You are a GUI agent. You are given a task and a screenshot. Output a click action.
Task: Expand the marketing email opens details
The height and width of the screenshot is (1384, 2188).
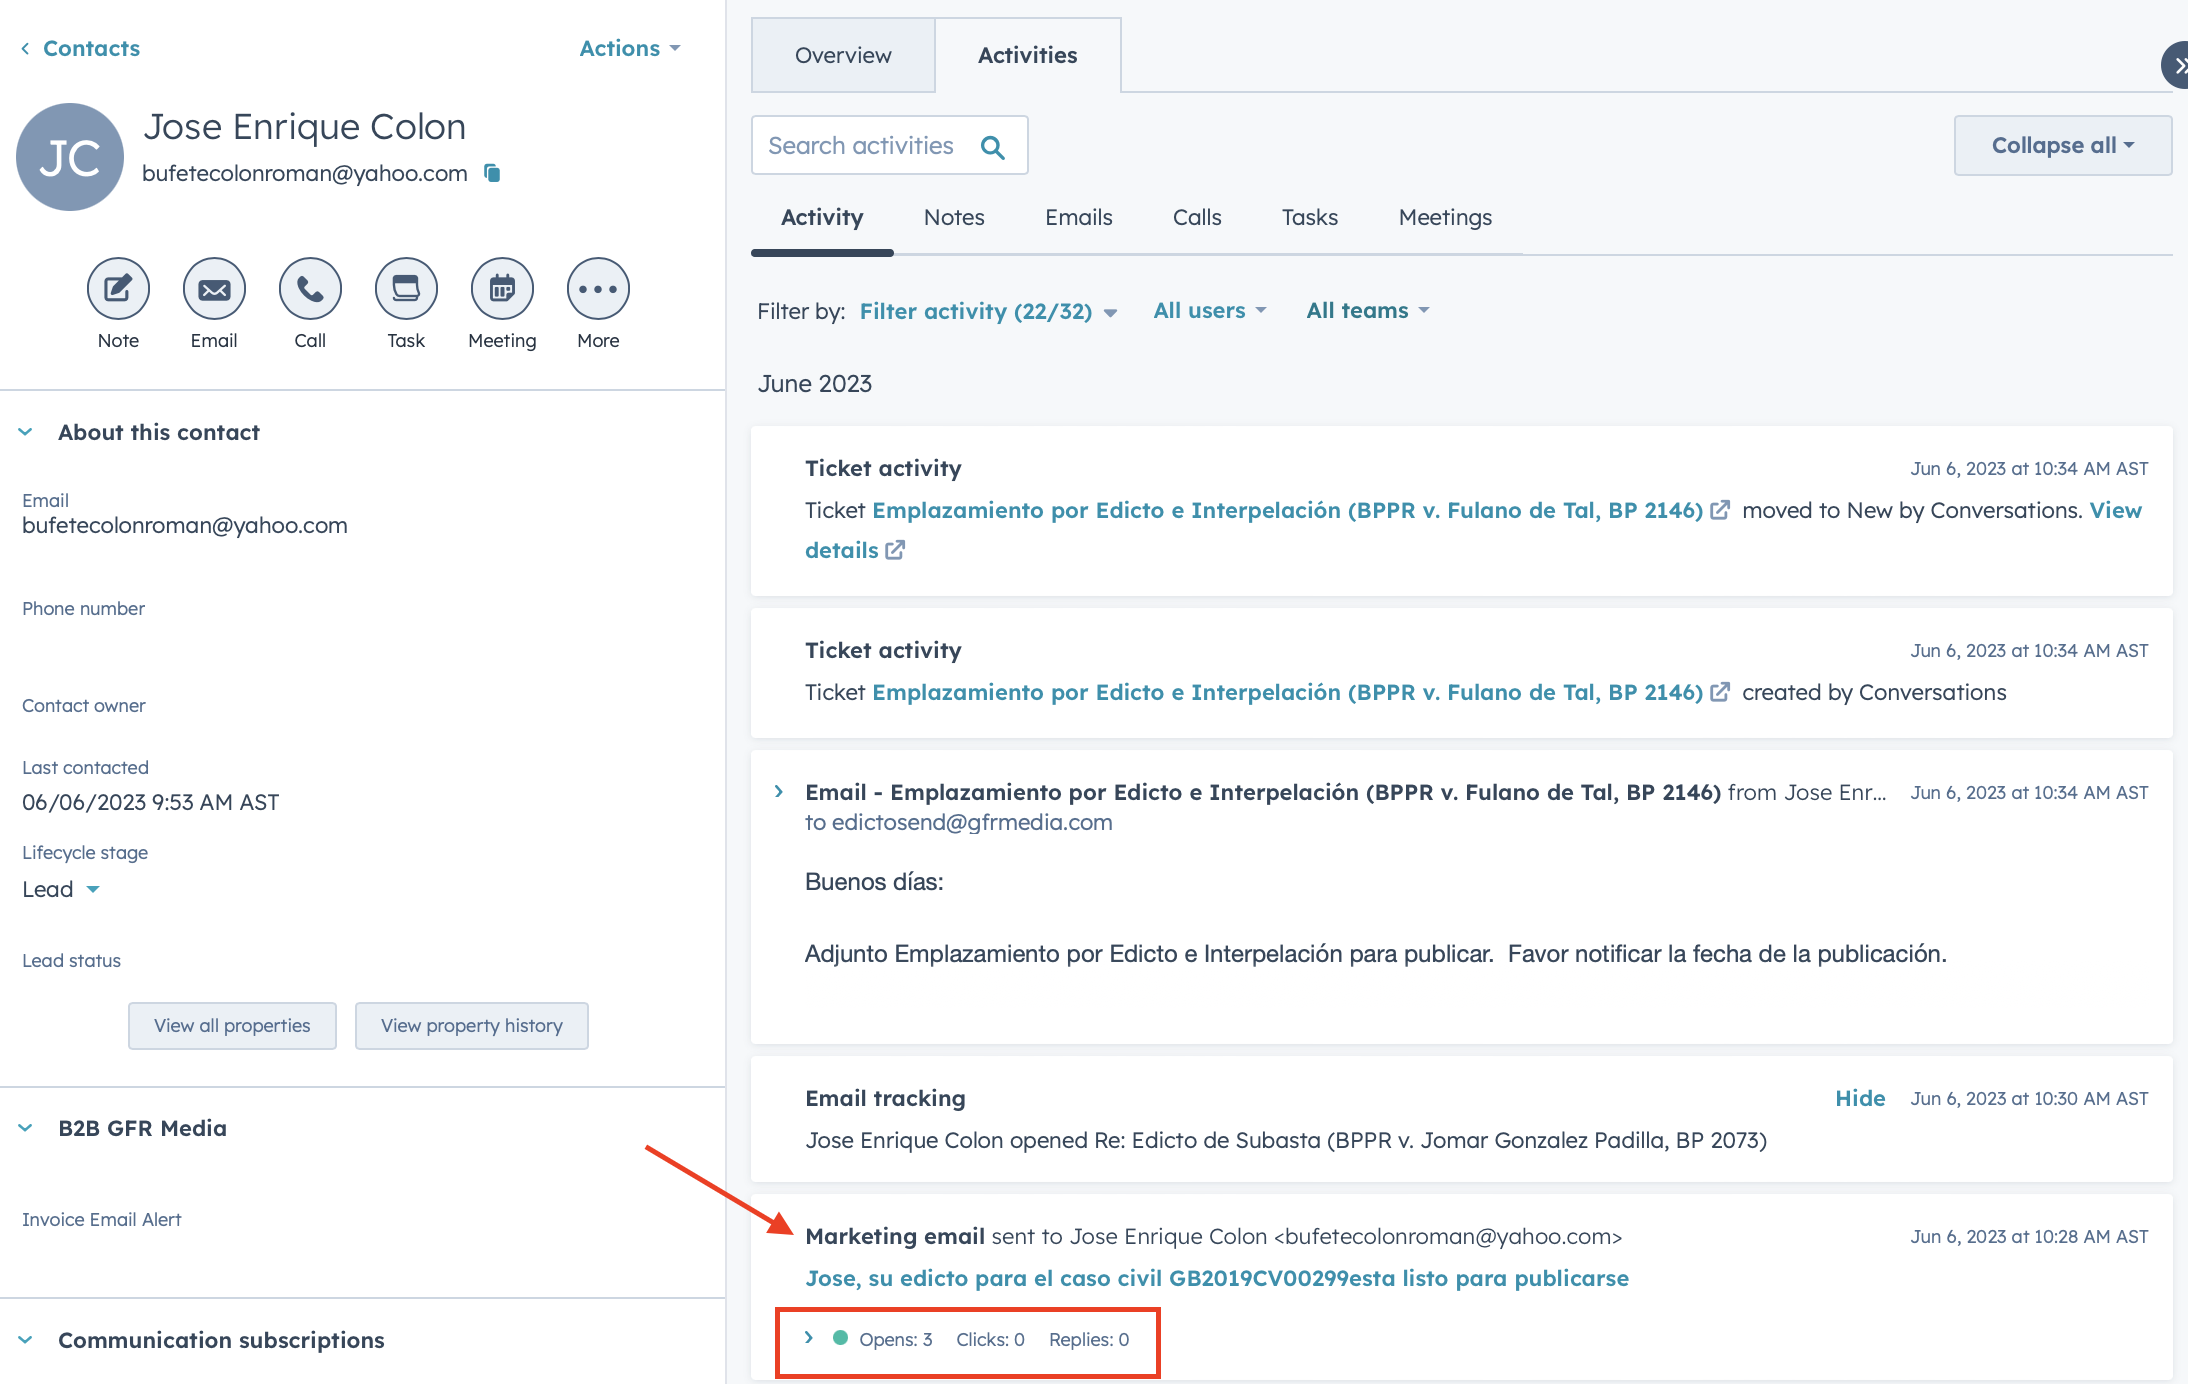(x=809, y=1338)
